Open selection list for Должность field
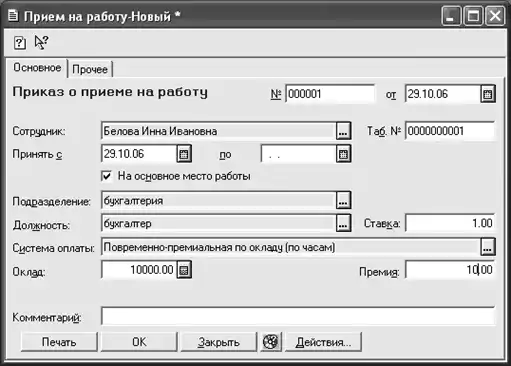The height and width of the screenshot is (366, 511). 343,223
